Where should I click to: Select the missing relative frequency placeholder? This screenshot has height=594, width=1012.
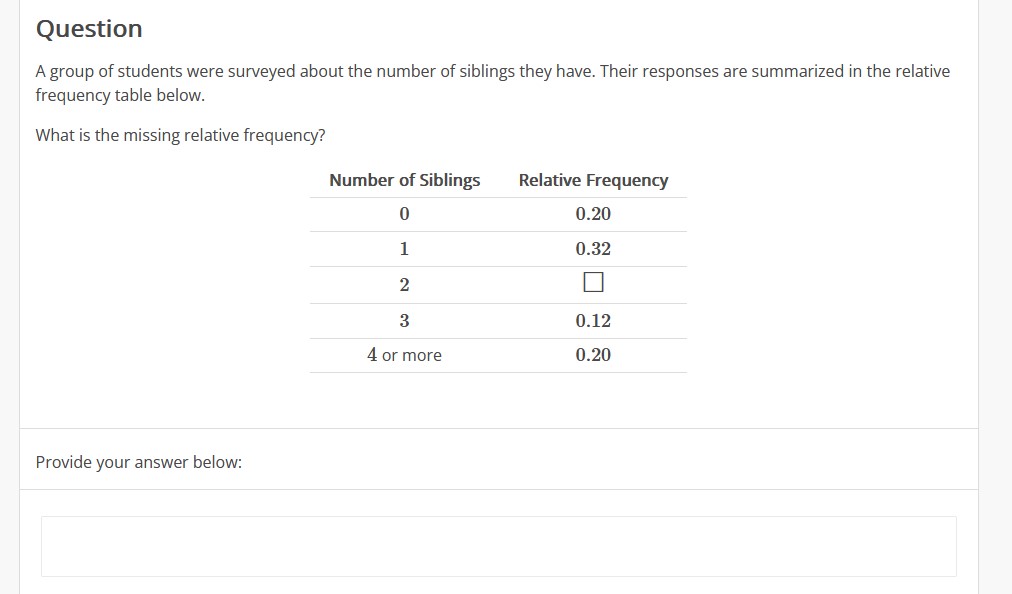pyautogui.click(x=593, y=282)
